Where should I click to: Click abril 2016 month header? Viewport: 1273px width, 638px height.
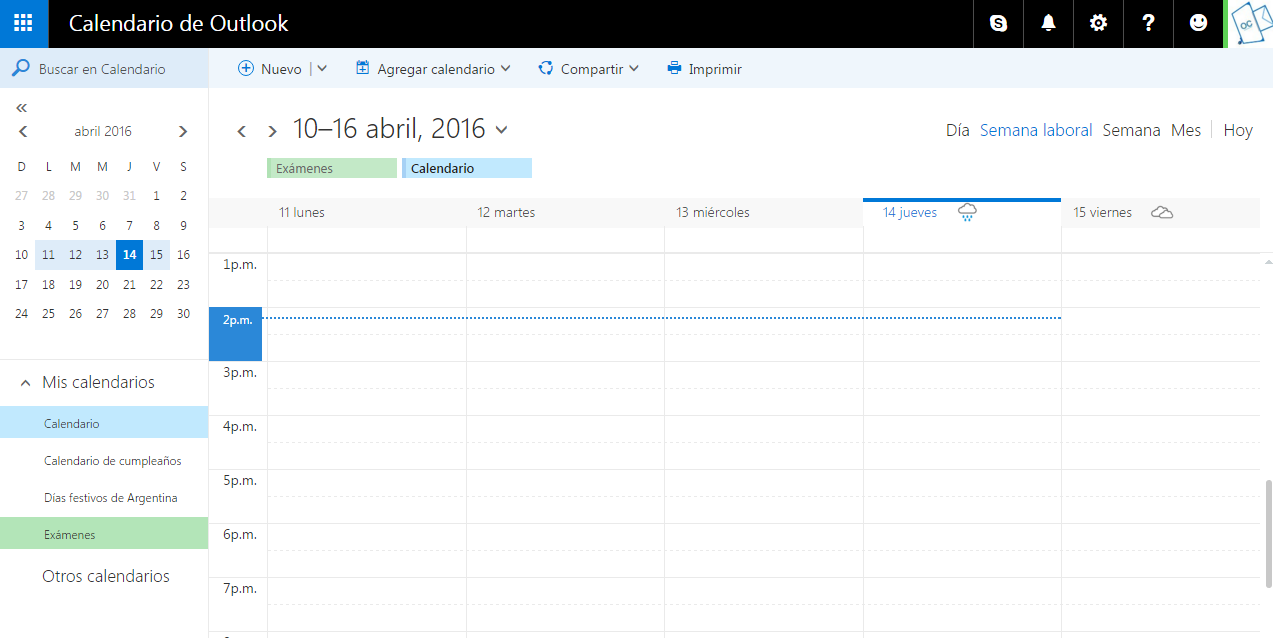coord(103,131)
